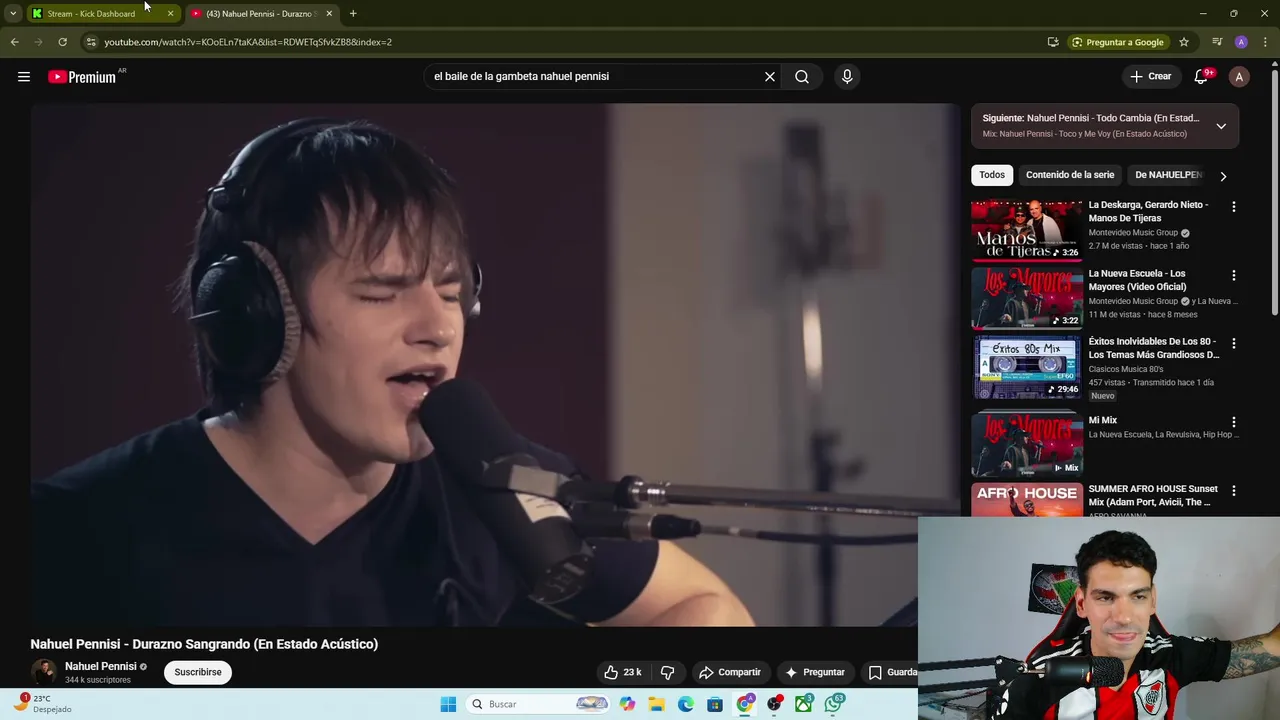Open the Windows Start menu
This screenshot has height=720, width=1280.
point(448,704)
